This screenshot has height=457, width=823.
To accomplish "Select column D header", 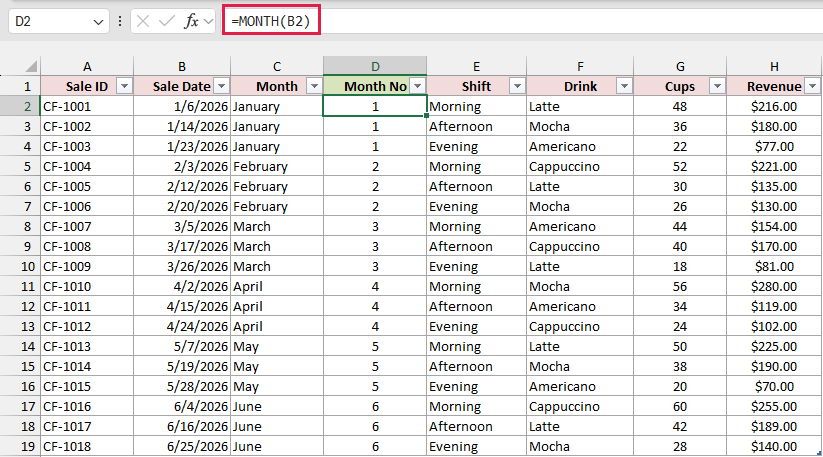I will click(375, 67).
